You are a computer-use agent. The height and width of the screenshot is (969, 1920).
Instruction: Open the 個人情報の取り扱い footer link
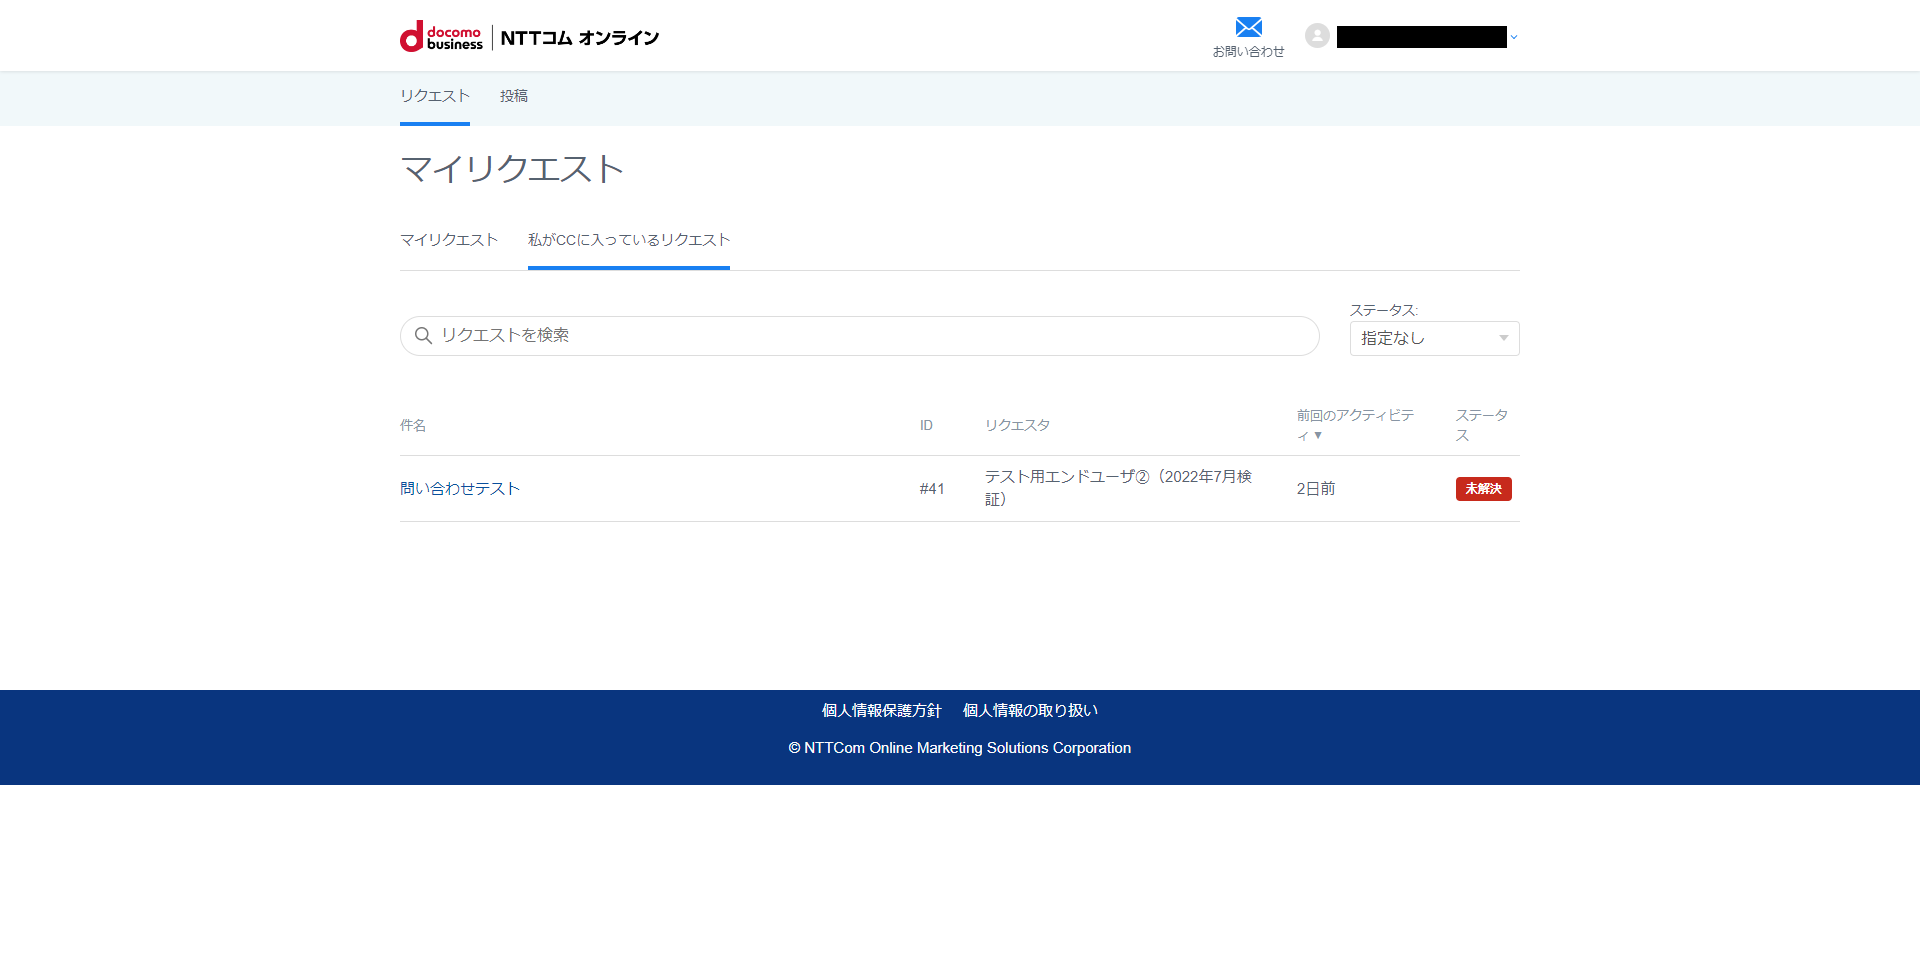(x=1030, y=711)
